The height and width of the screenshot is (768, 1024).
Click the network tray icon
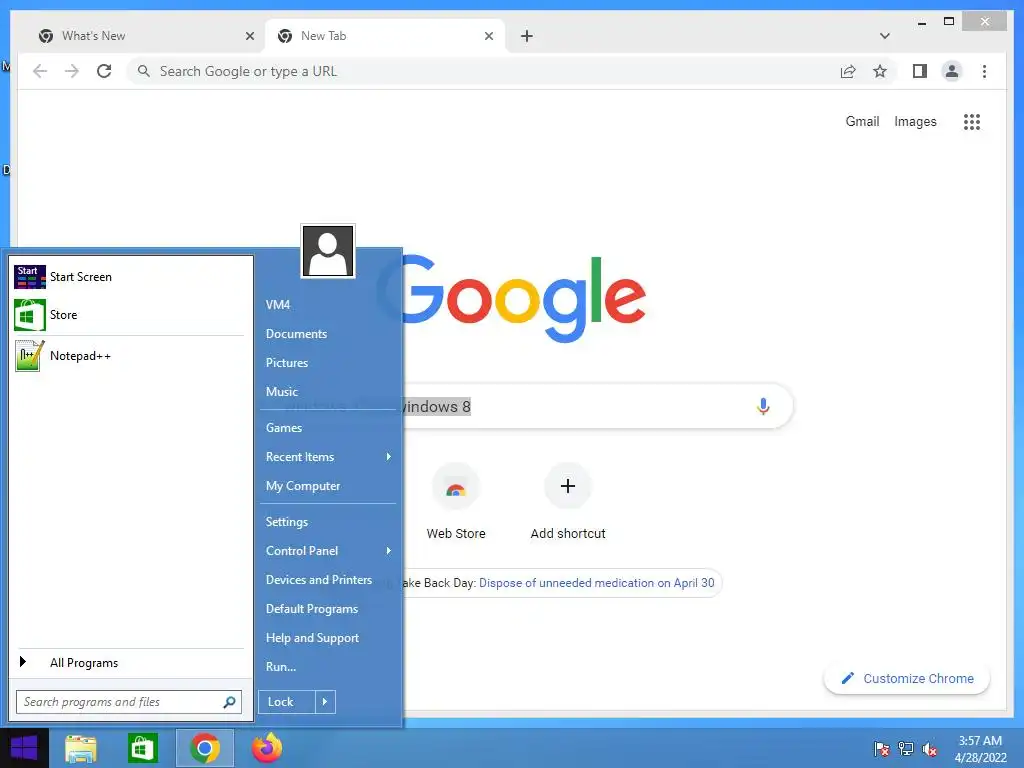(906, 749)
